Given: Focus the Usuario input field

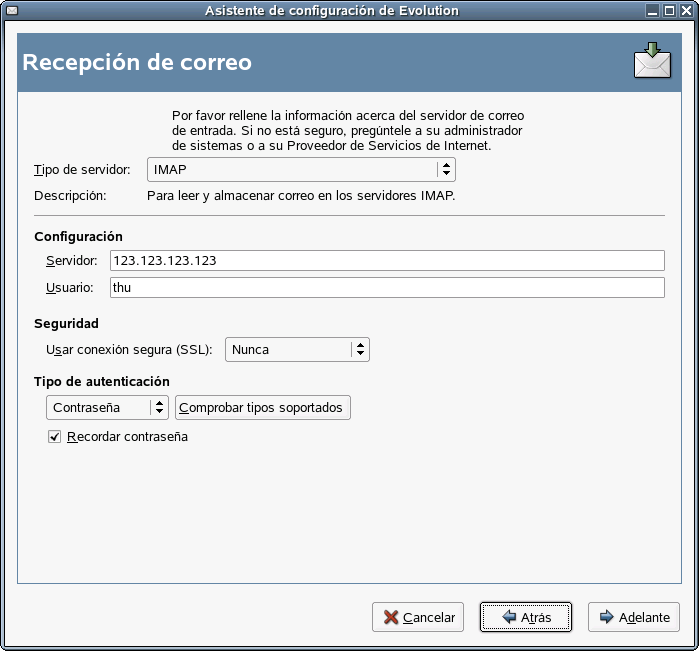Looking at the screenshot, I should click(x=387, y=288).
